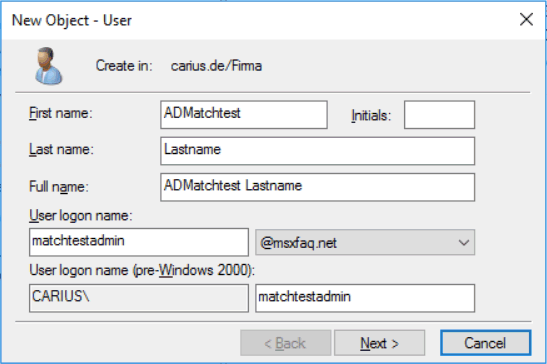Image resolution: width=547 pixels, height=364 pixels.
Task: Click the pre-Windows 2000 logon name matchtestadmin field
Action: 365,298
